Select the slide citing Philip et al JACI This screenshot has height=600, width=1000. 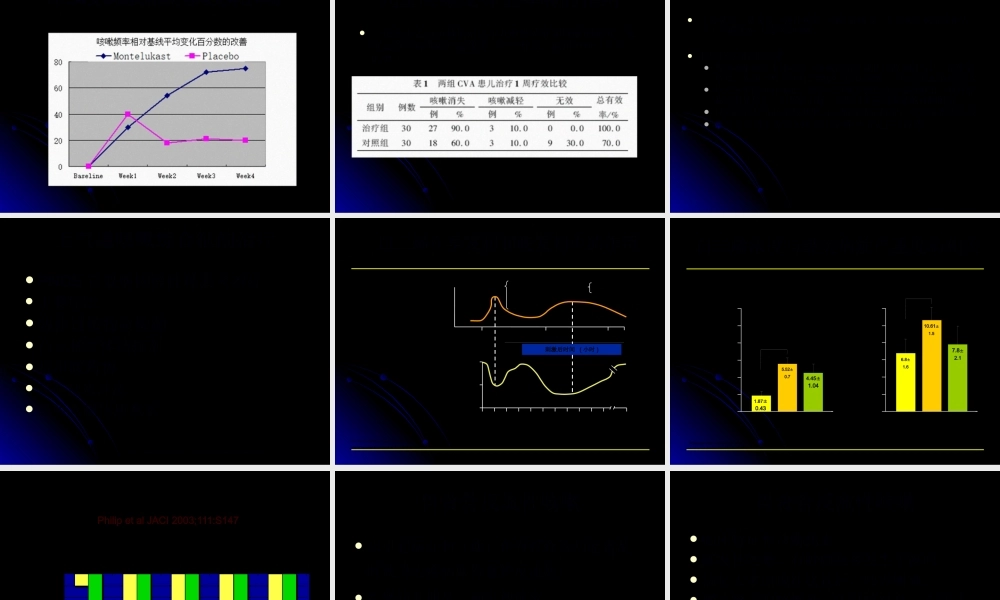point(165,535)
